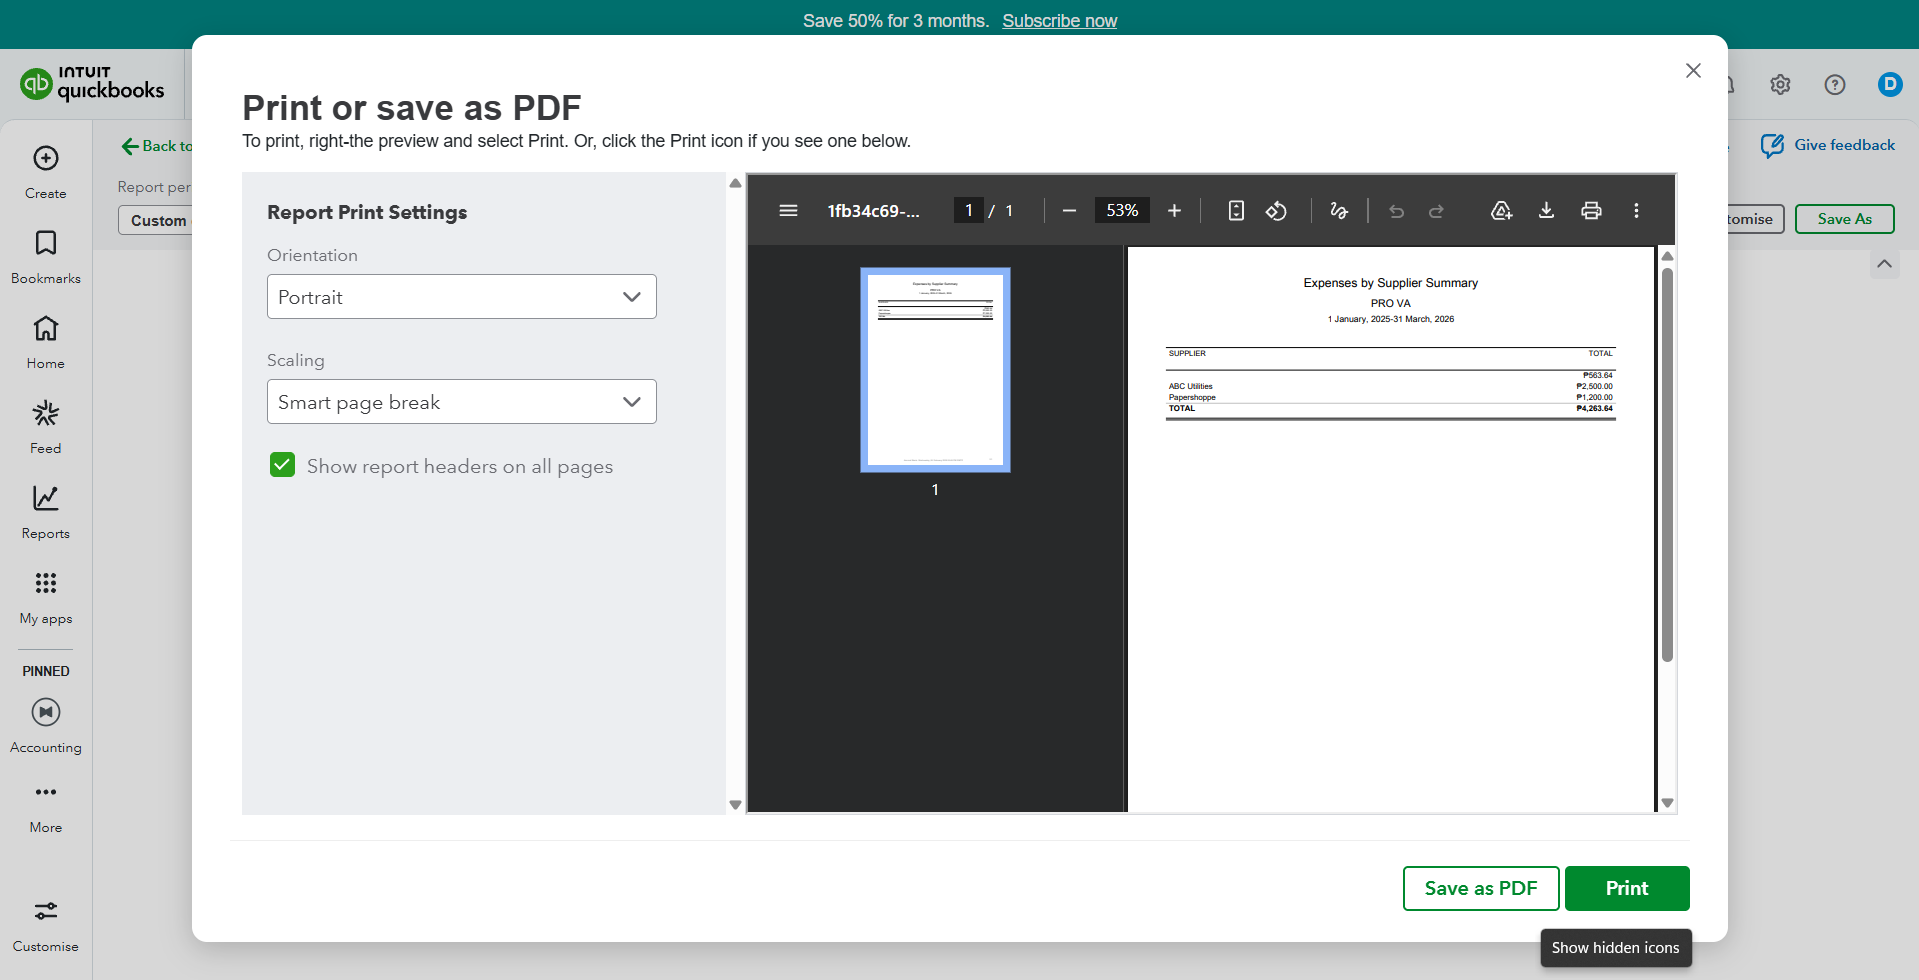This screenshot has height=980, width=1919.
Task: Click the Subscribe now link
Action: click(1060, 21)
